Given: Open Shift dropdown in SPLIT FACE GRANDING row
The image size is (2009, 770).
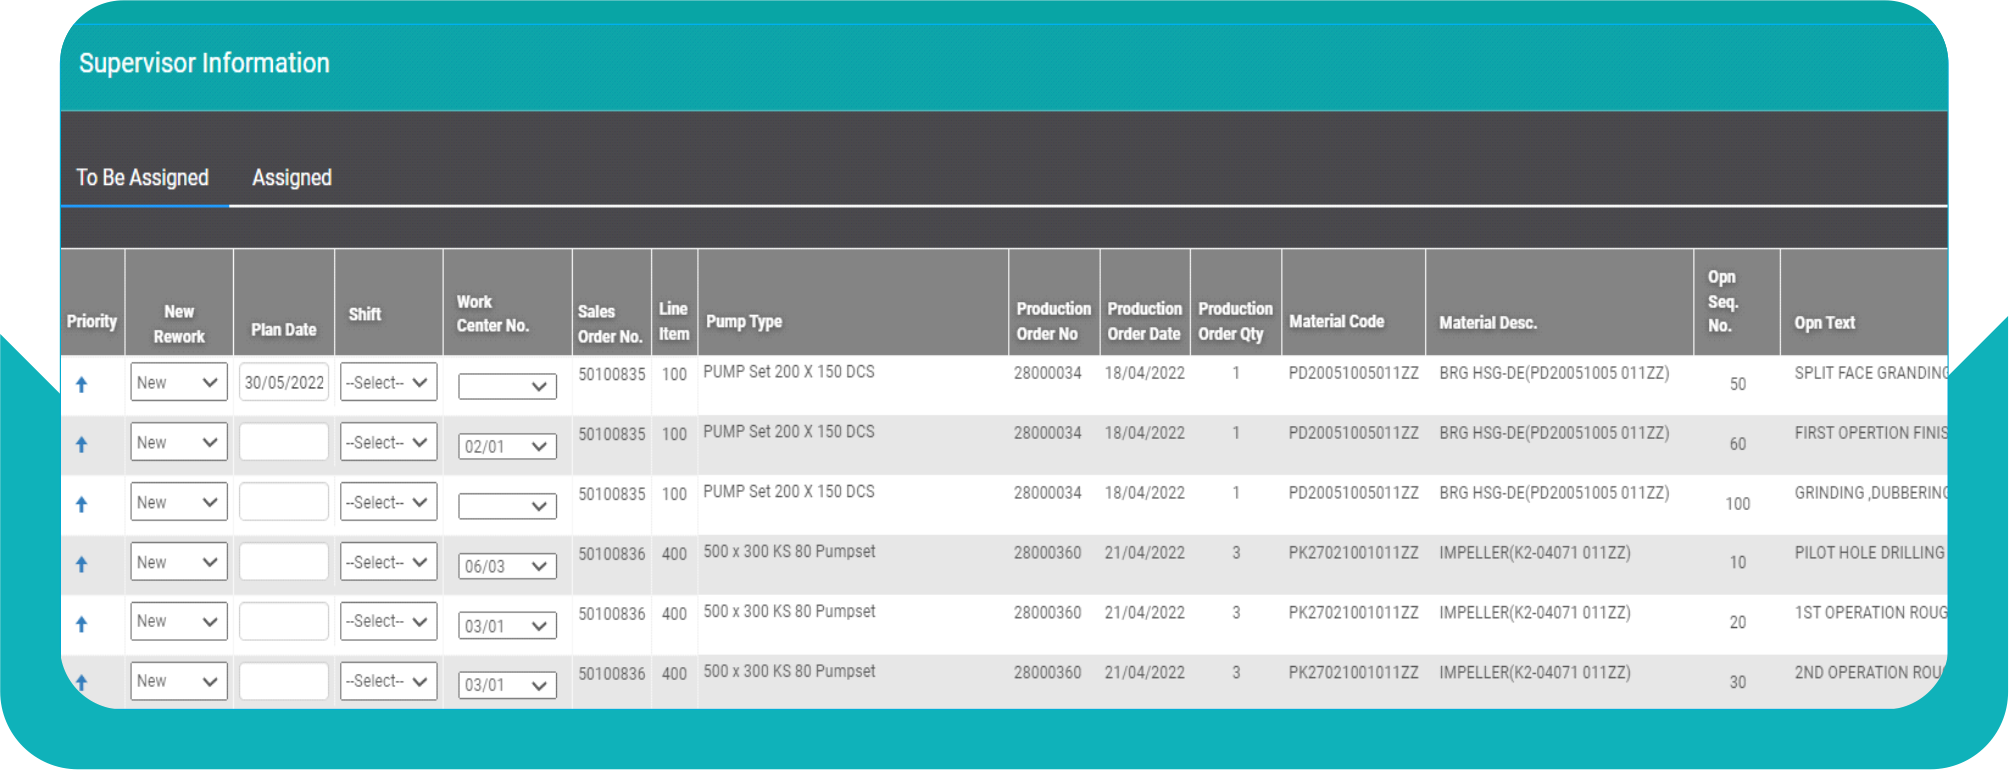Looking at the screenshot, I should [389, 382].
